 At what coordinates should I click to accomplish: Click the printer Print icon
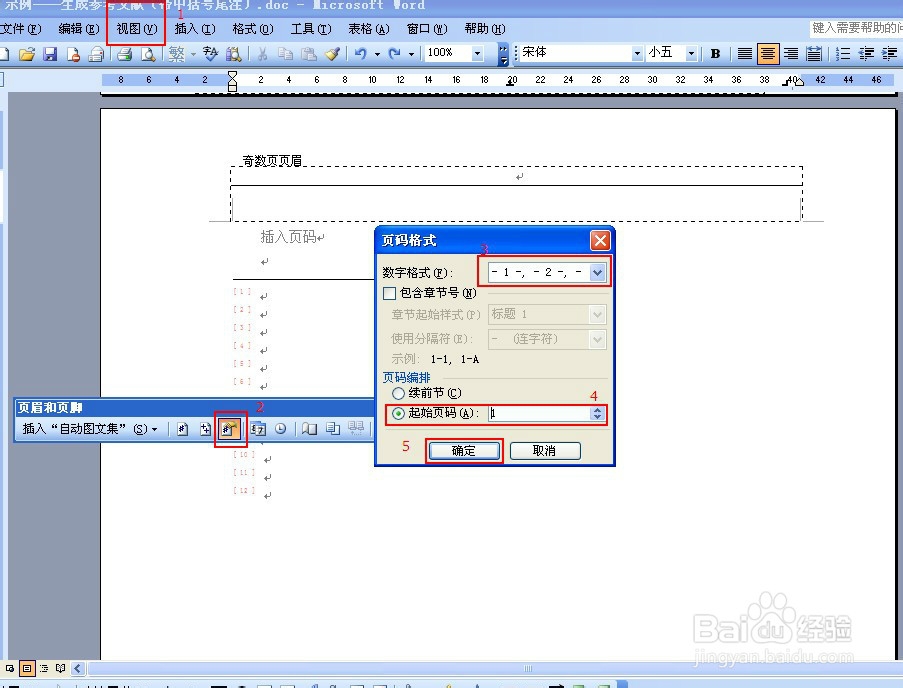coord(124,54)
